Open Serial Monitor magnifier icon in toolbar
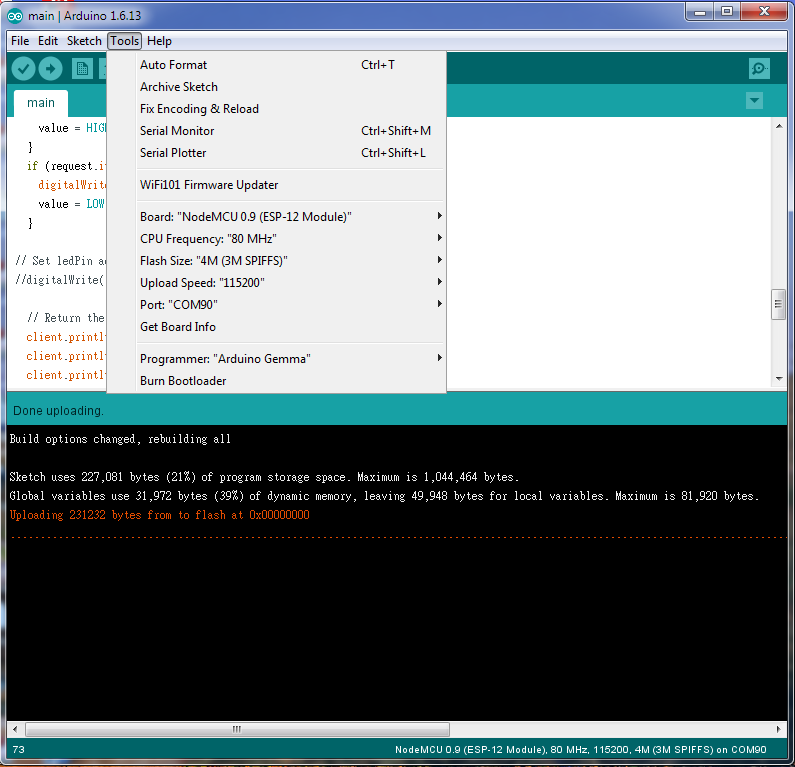The height and width of the screenshot is (767, 795). (759, 68)
